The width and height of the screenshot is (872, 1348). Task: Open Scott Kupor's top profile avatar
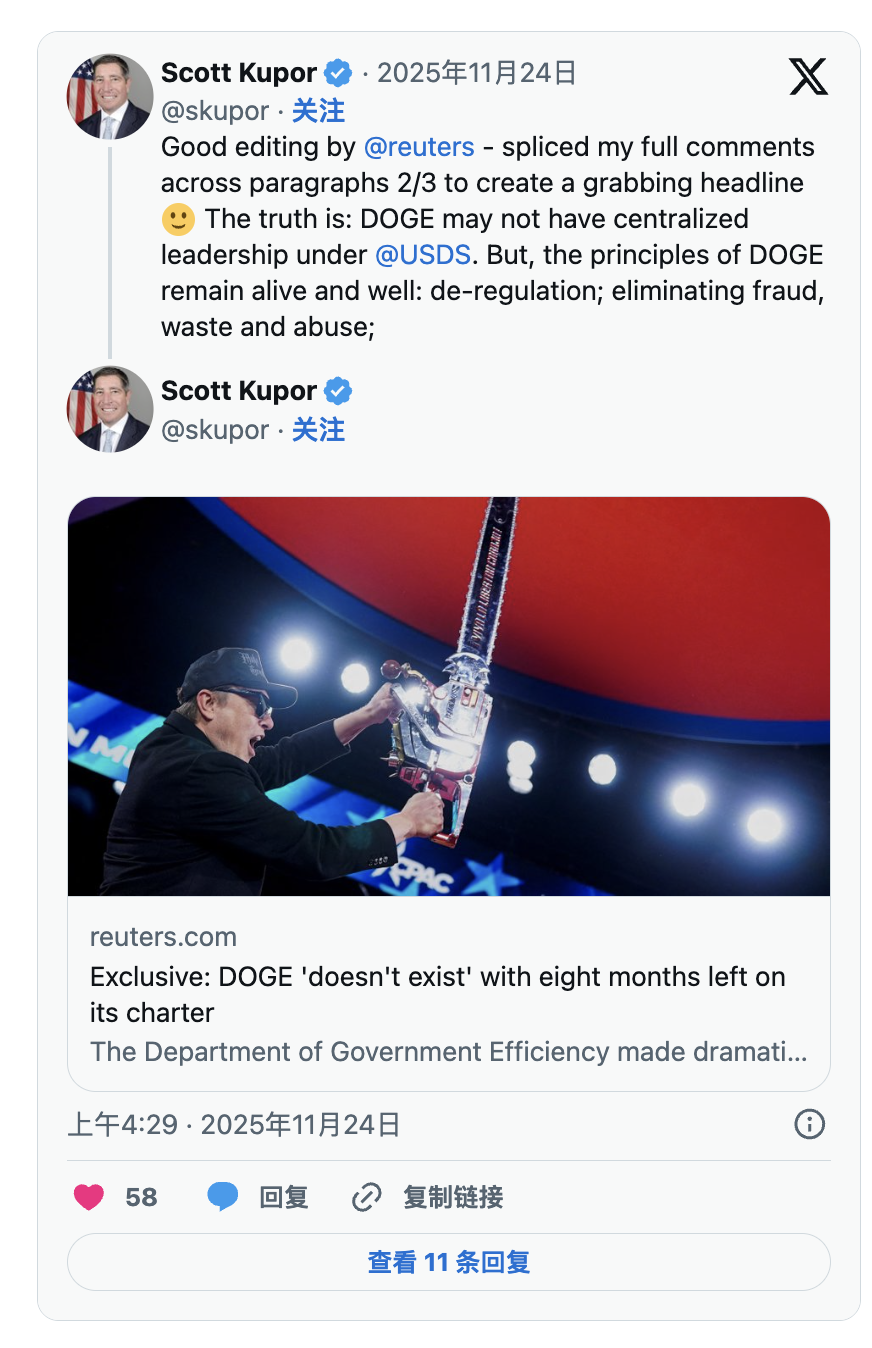click(110, 96)
